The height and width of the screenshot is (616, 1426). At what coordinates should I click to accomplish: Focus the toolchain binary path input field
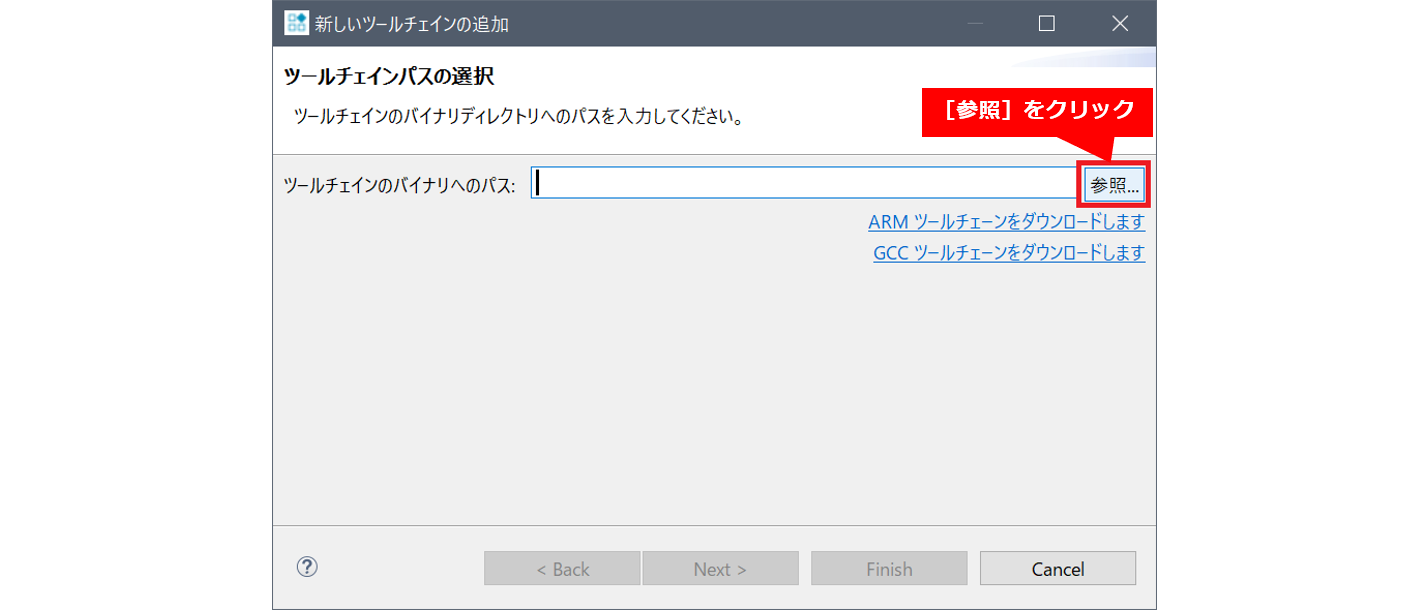(x=802, y=183)
